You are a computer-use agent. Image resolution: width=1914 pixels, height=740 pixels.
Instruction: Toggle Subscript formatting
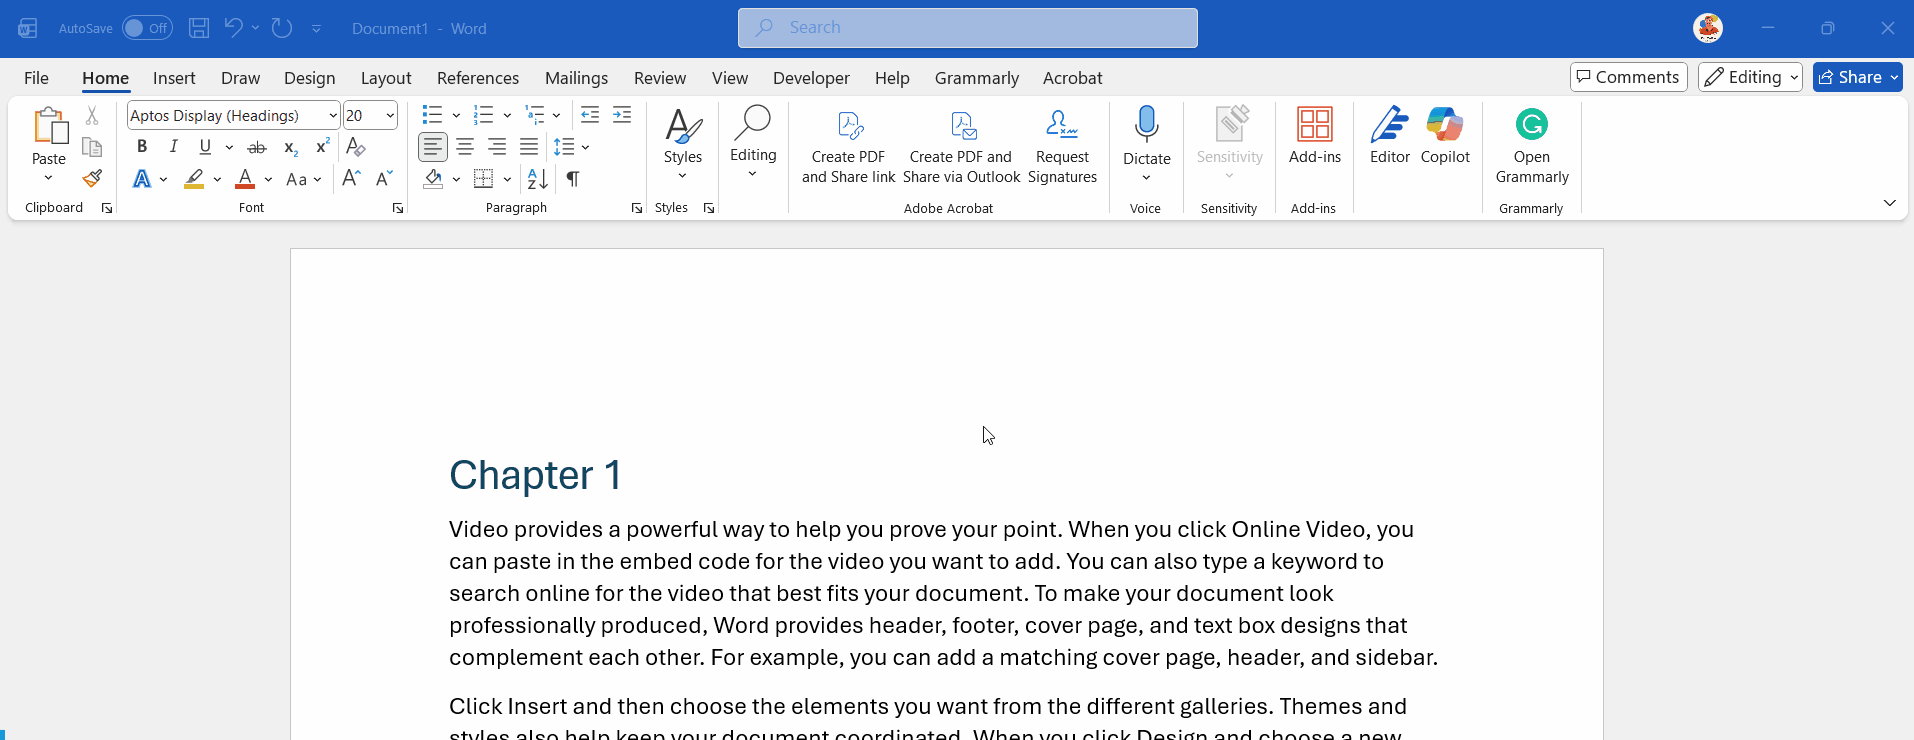coord(290,147)
